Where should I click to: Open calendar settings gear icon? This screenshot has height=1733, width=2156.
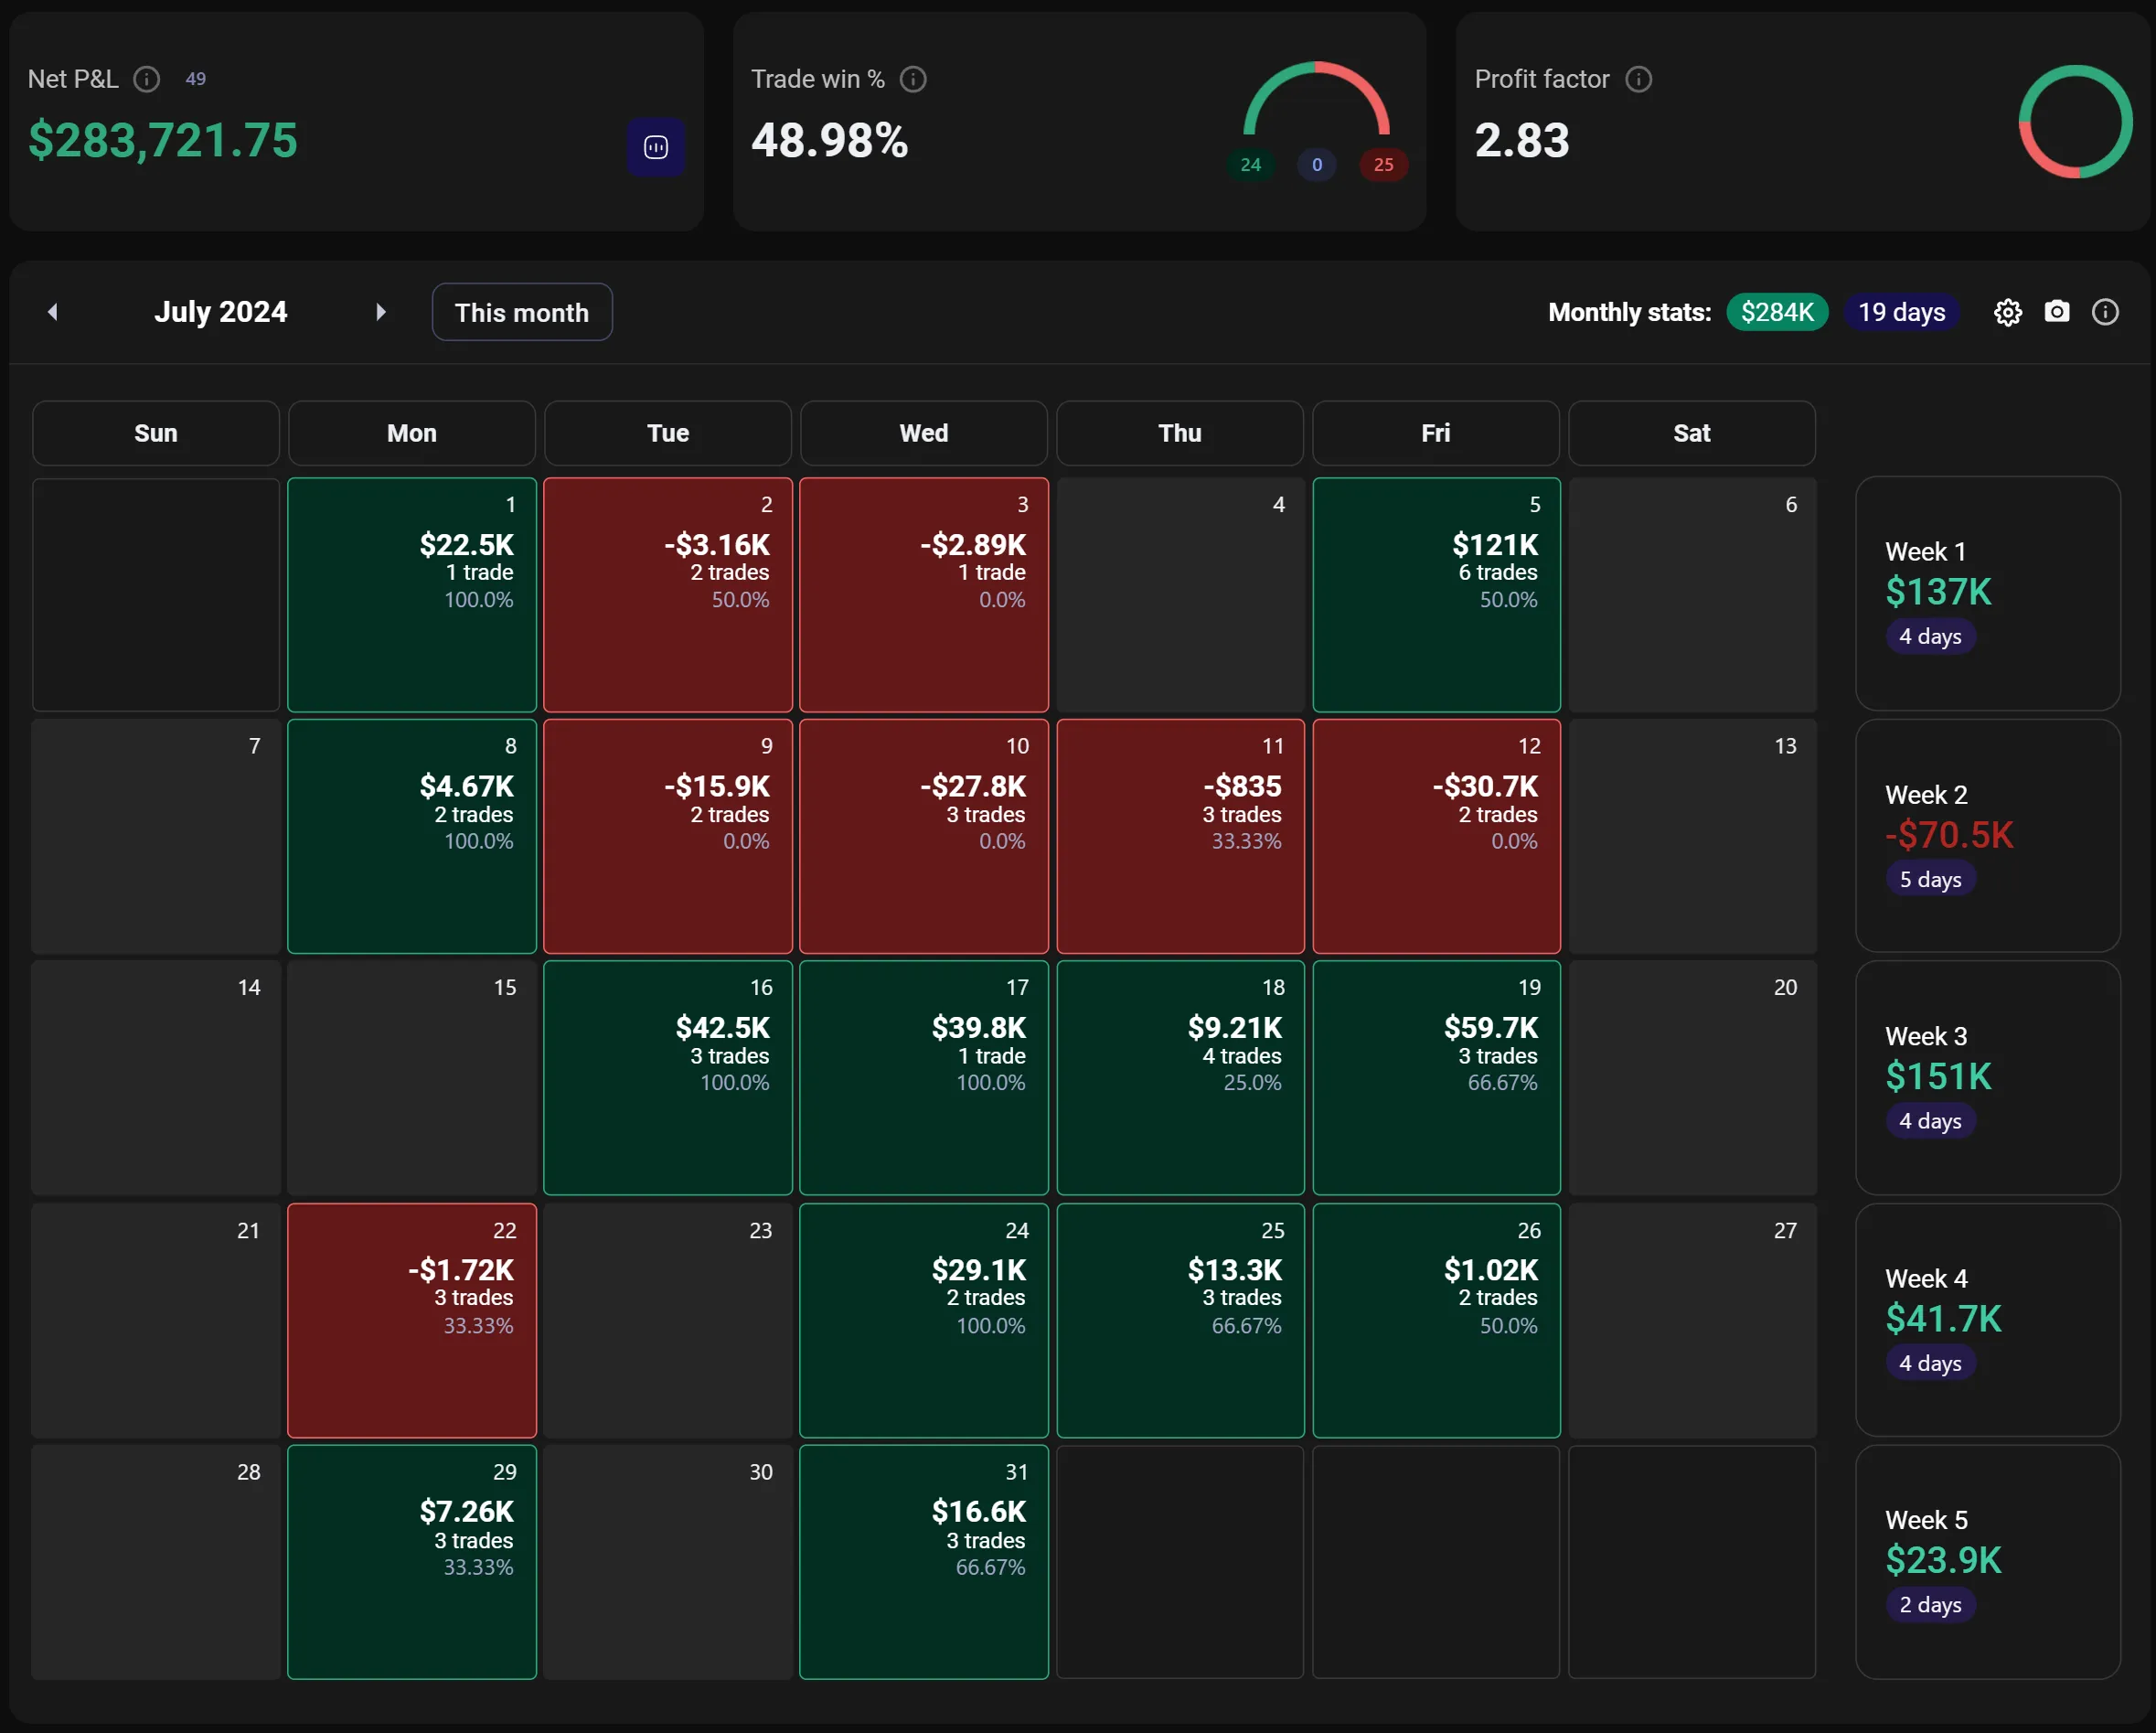coord(2007,312)
